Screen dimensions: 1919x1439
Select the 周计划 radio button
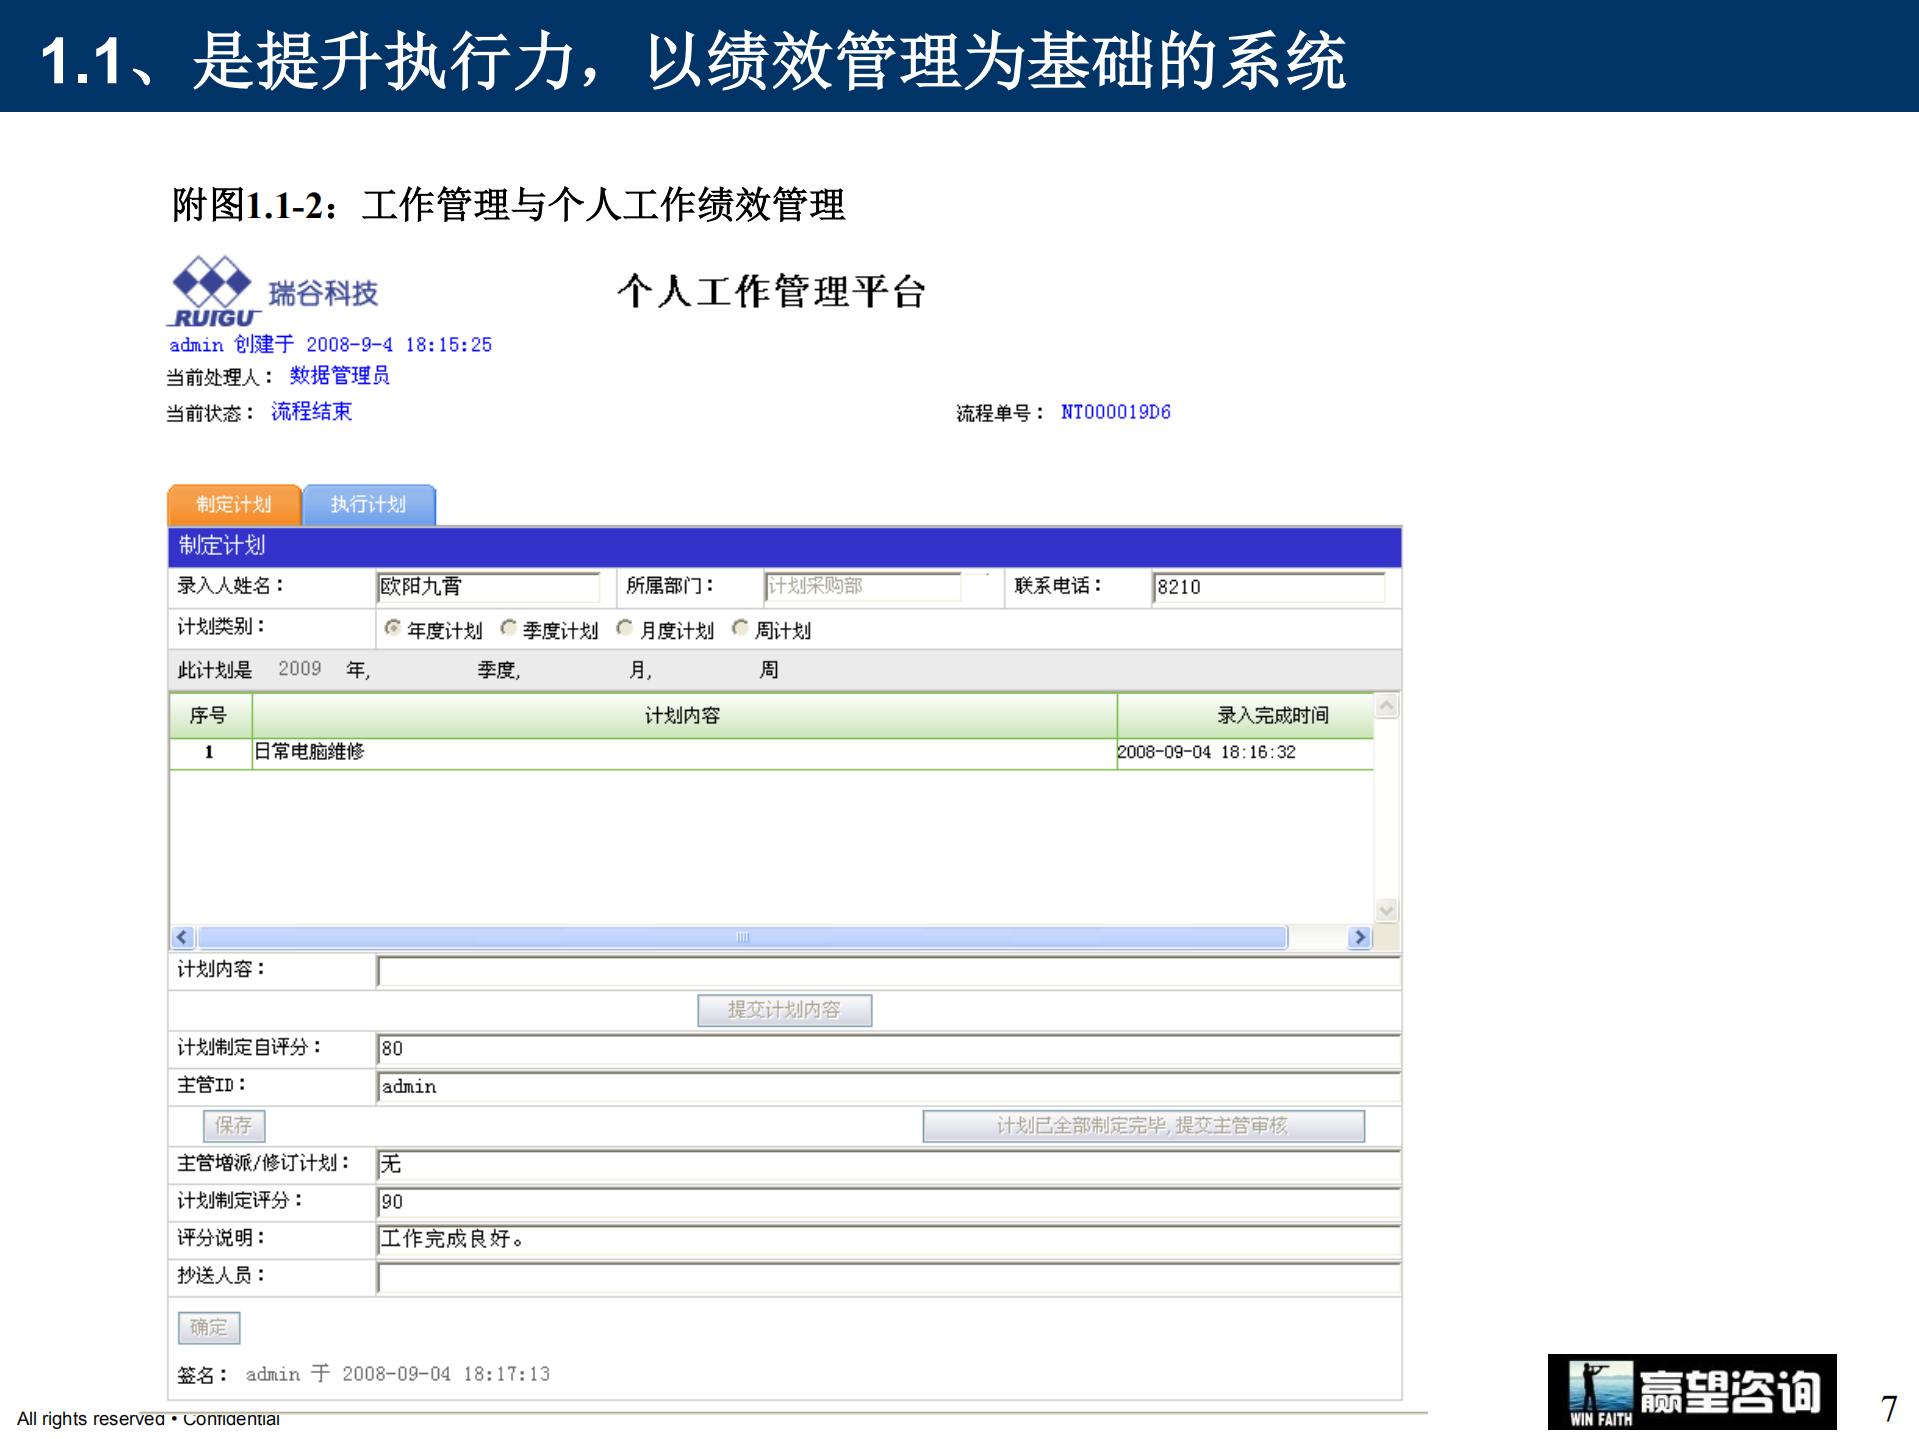(740, 628)
